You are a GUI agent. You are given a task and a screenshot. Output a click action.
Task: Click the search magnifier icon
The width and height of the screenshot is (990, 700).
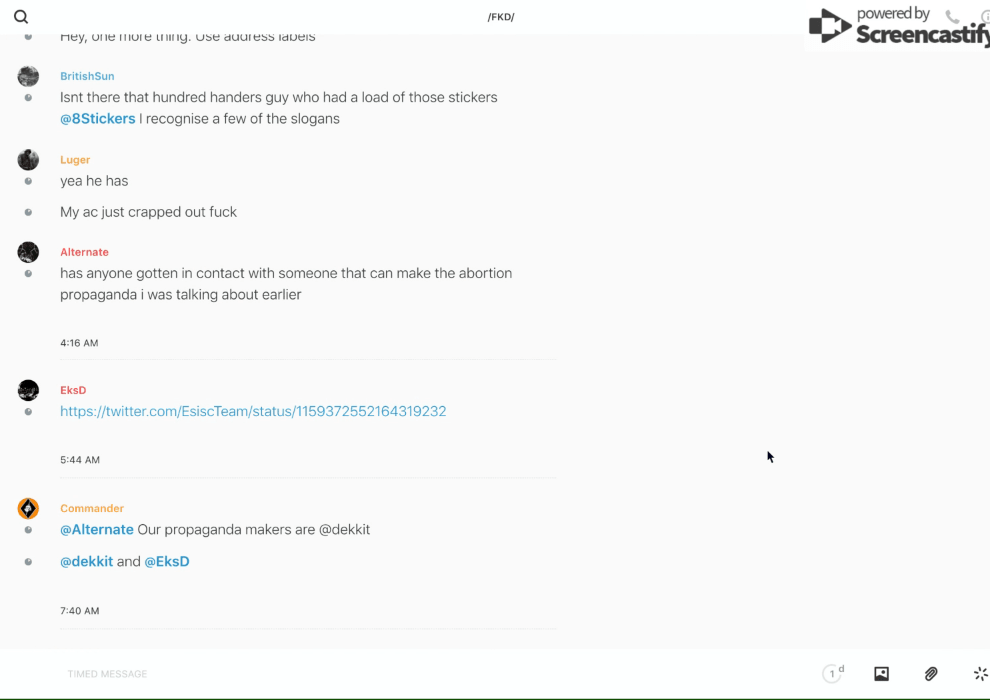click(x=21, y=17)
